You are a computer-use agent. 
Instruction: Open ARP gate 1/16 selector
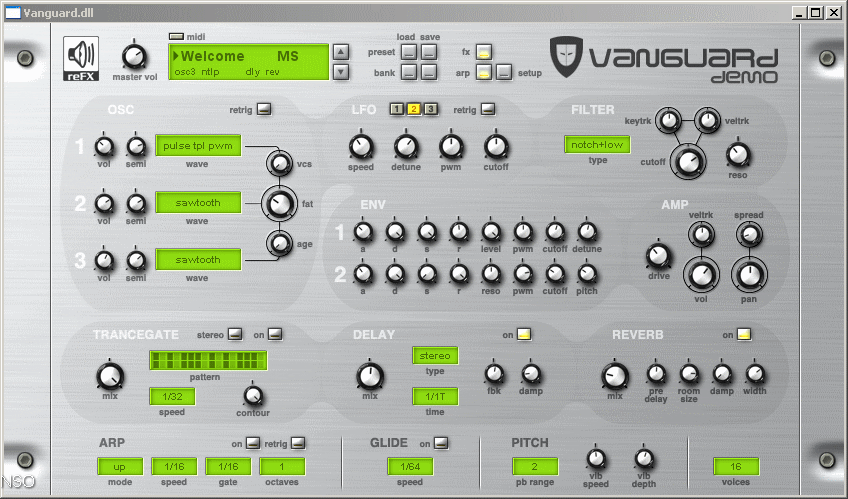(x=228, y=467)
